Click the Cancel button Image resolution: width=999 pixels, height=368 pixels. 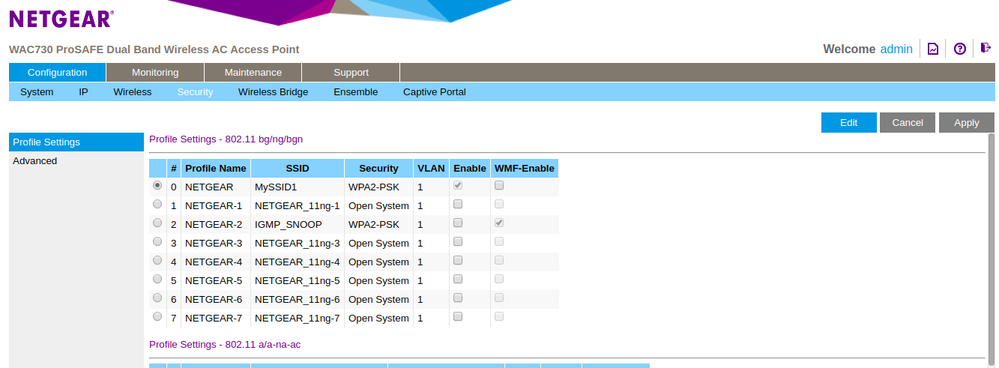(907, 123)
